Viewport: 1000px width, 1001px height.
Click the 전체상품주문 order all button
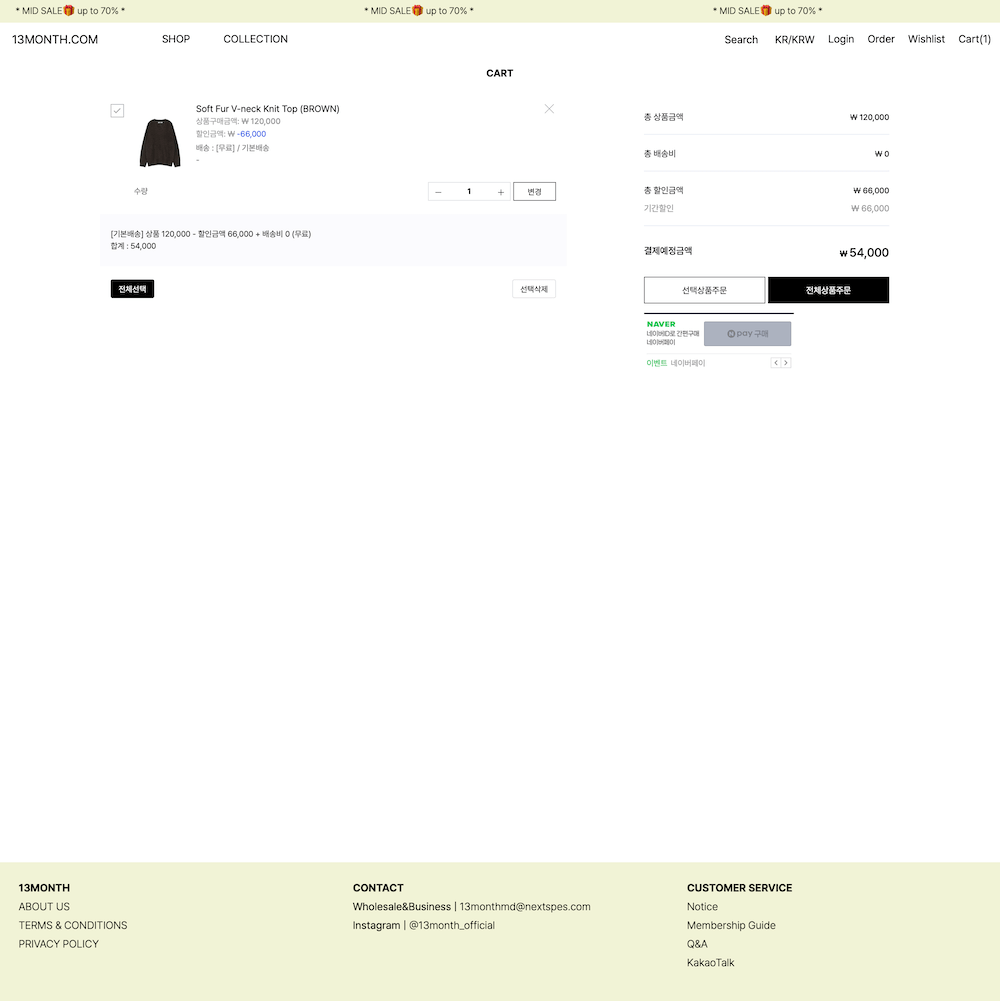point(828,290)
